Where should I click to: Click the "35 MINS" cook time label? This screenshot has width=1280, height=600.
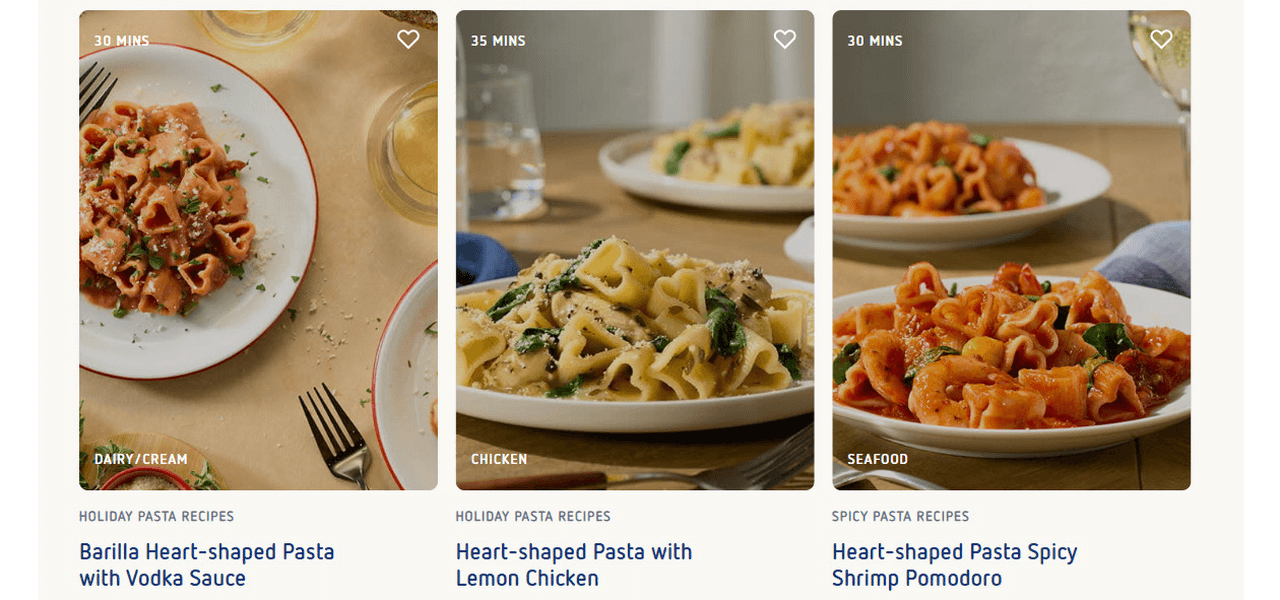click(498, 41)
